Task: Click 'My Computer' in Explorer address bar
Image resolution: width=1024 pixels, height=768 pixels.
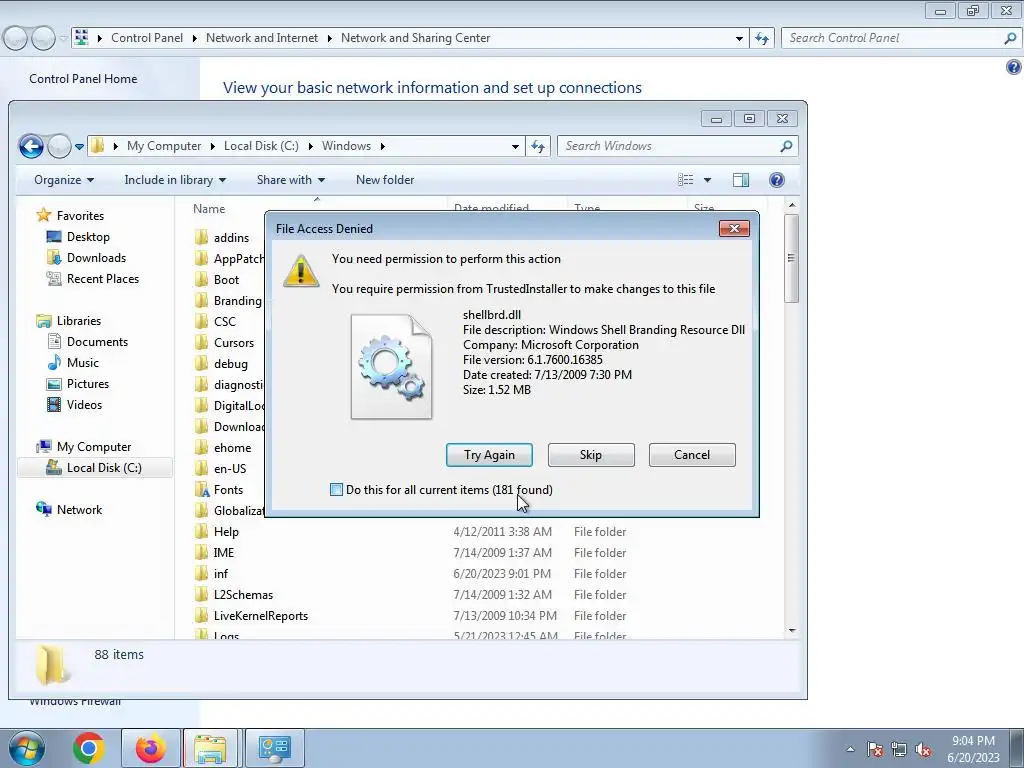Action: [x=164, y=146]
